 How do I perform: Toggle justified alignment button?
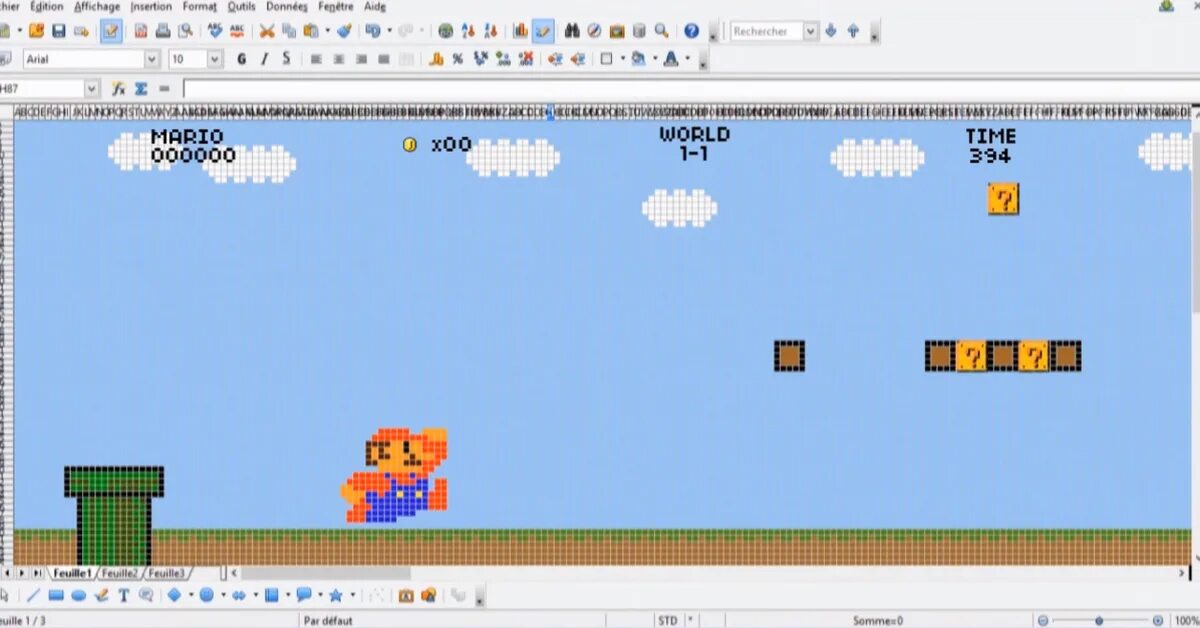click(x=384, y=59)
